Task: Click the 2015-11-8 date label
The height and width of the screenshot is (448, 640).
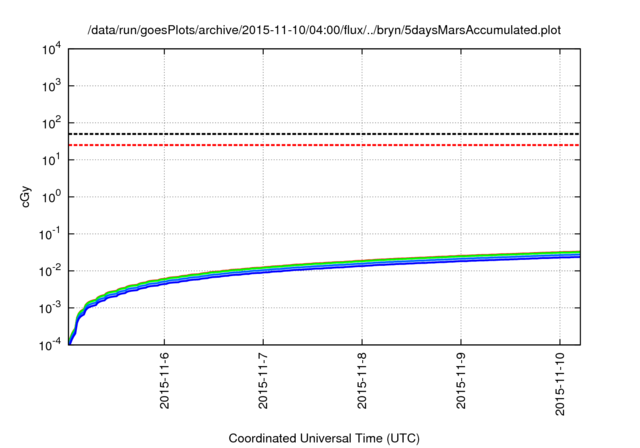Action: 362,380
